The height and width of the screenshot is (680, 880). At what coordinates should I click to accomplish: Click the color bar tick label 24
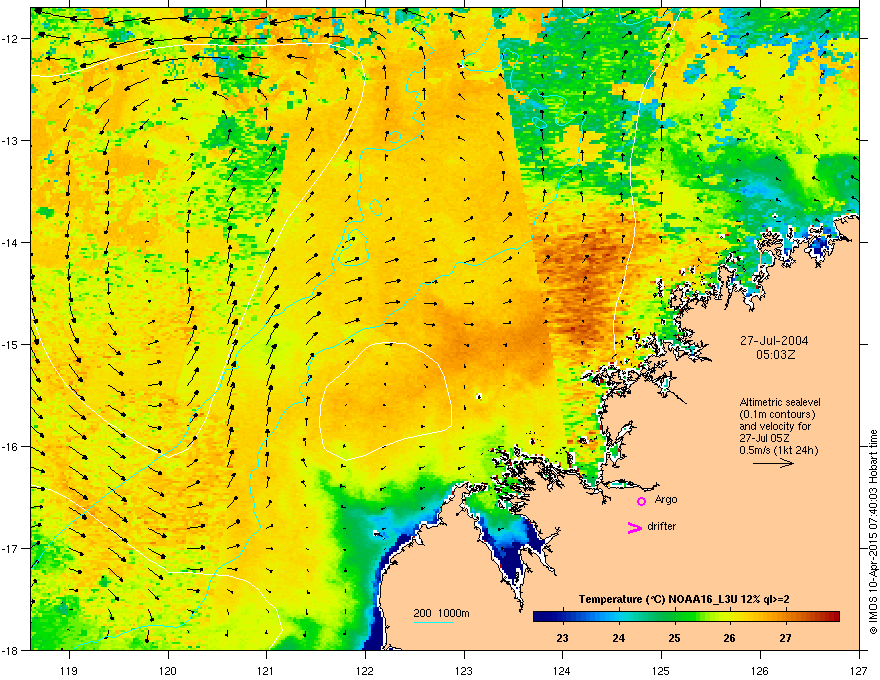(618, 638)
